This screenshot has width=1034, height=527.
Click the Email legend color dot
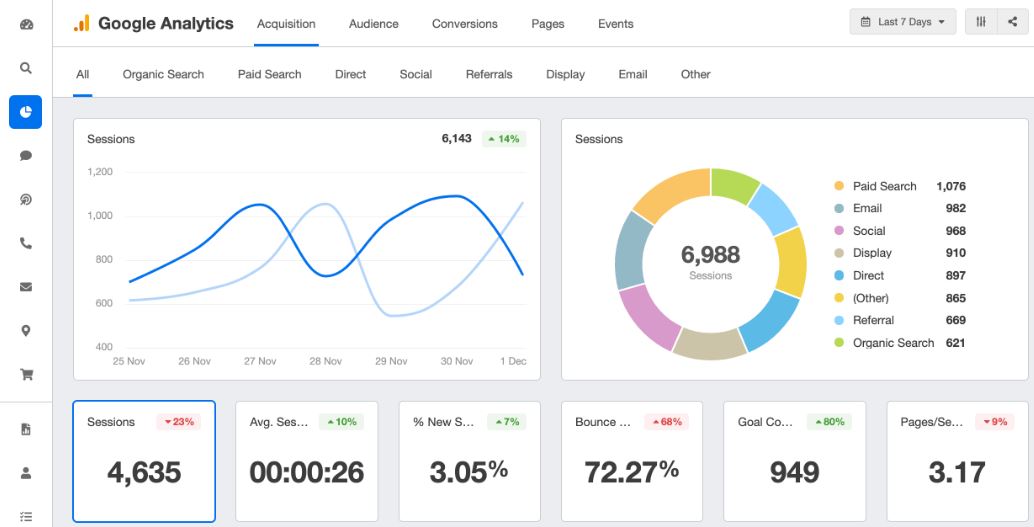839,208
